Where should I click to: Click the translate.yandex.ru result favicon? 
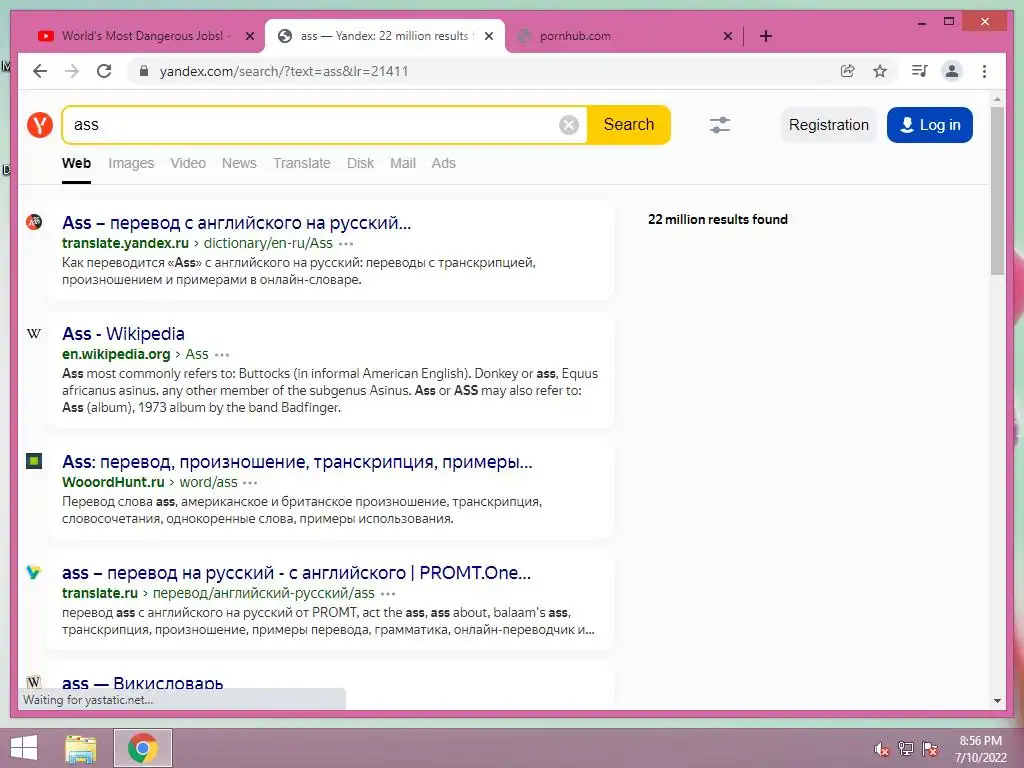(x=34, y=222)
